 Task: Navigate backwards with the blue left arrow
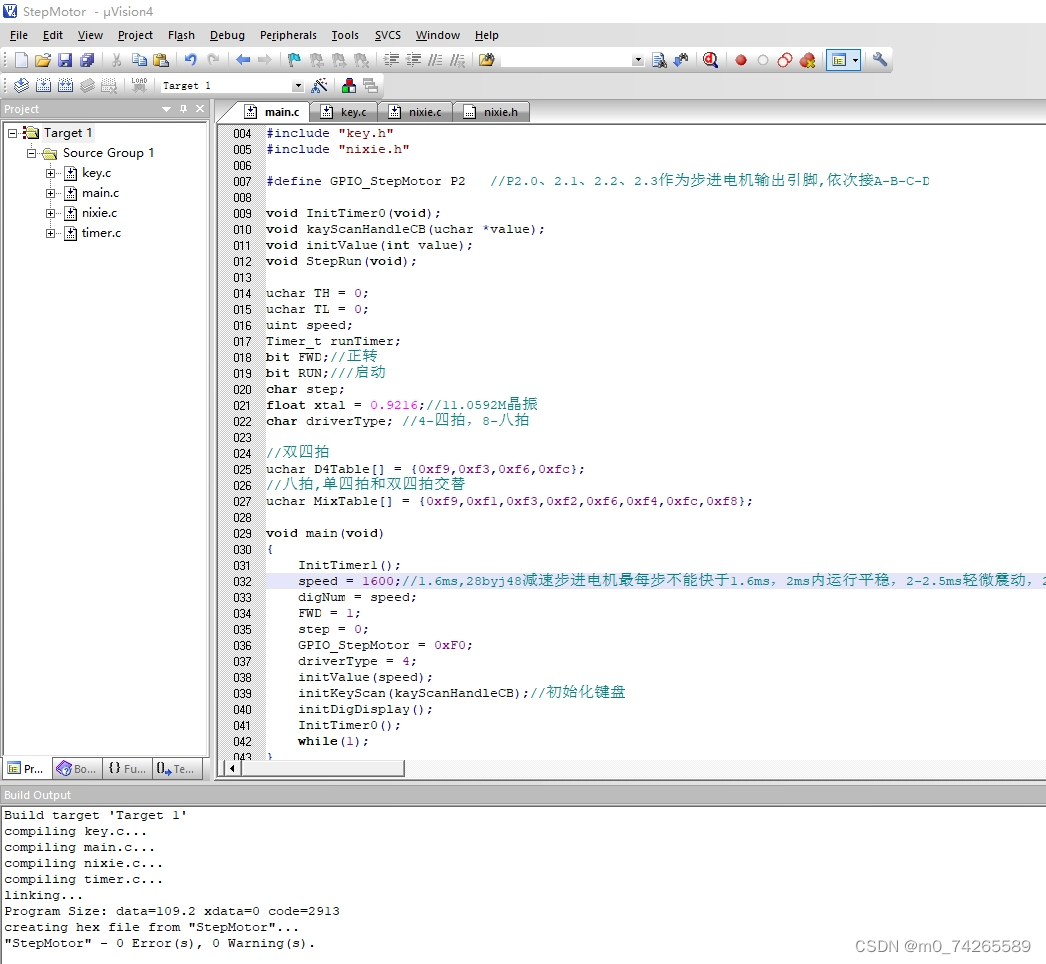(x=243, y=60)
